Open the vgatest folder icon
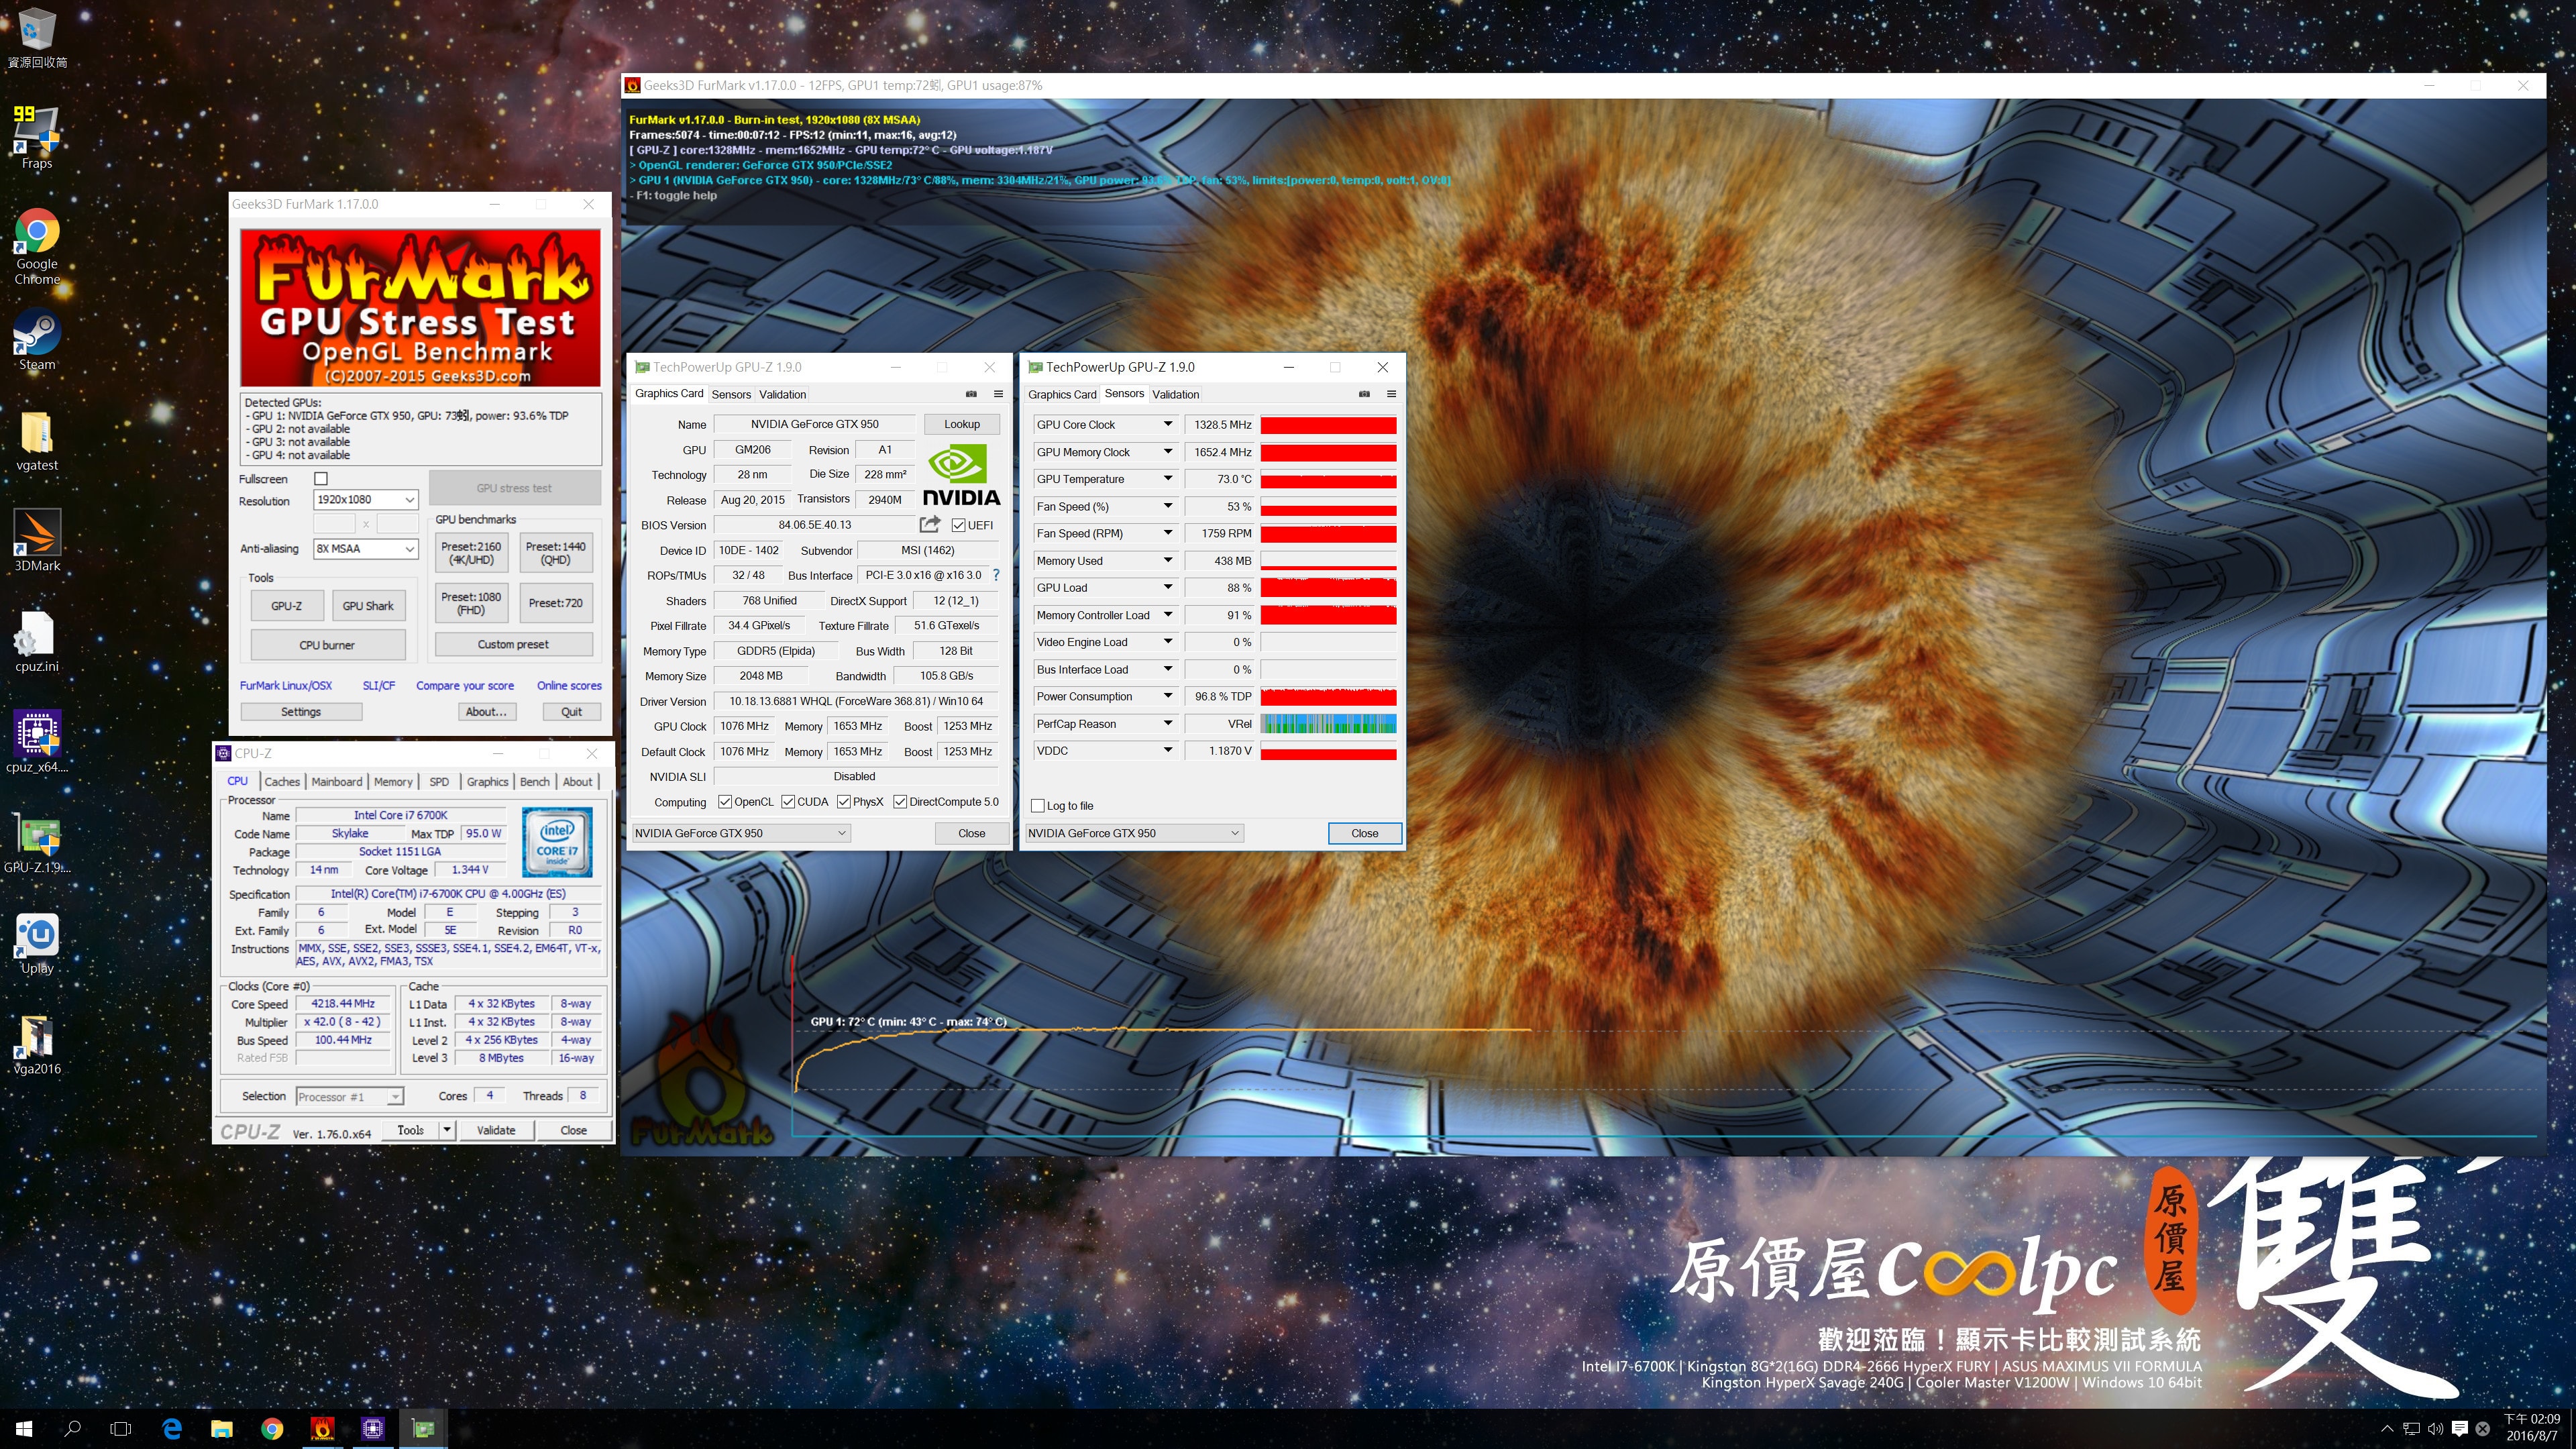Viewport: 2576px width, 1449px height. tap(37, 441)
